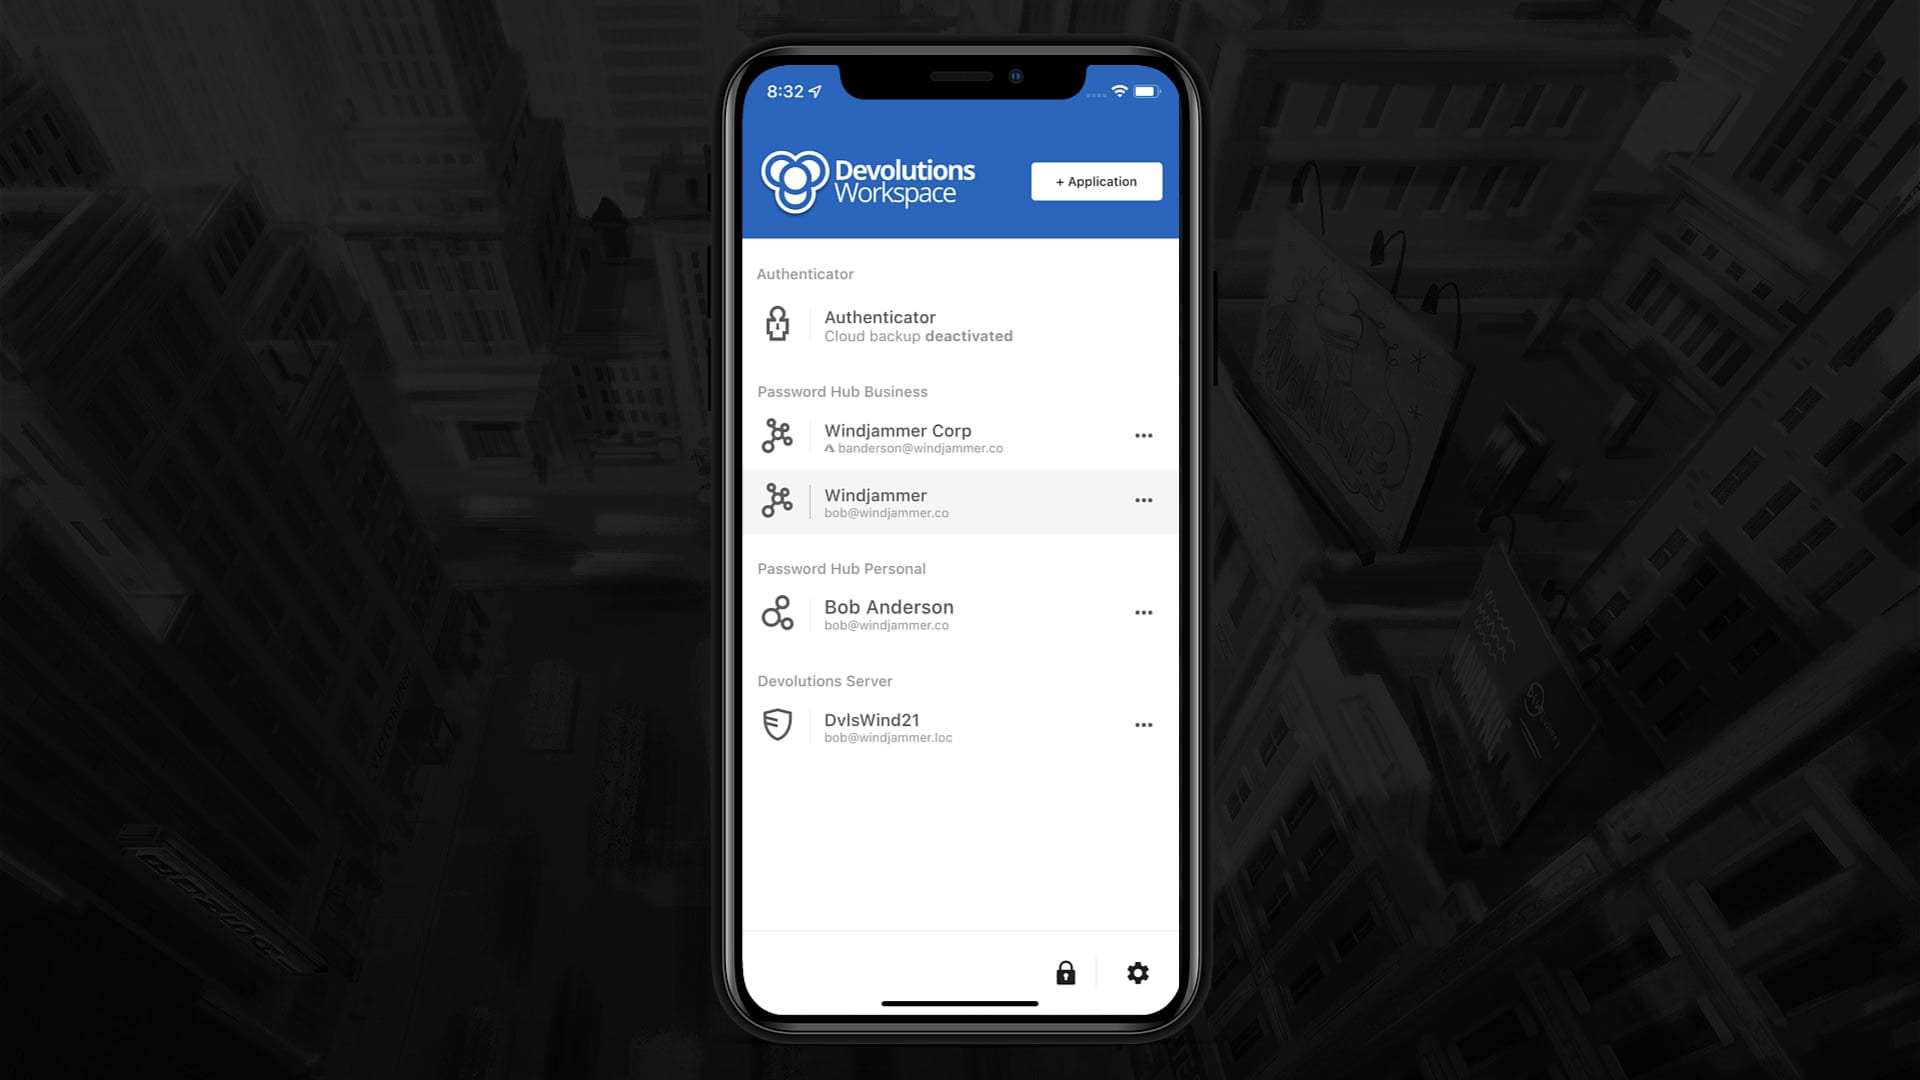Select Password Hub Personal section
Screen dimensions: 1920x1080
841,568
